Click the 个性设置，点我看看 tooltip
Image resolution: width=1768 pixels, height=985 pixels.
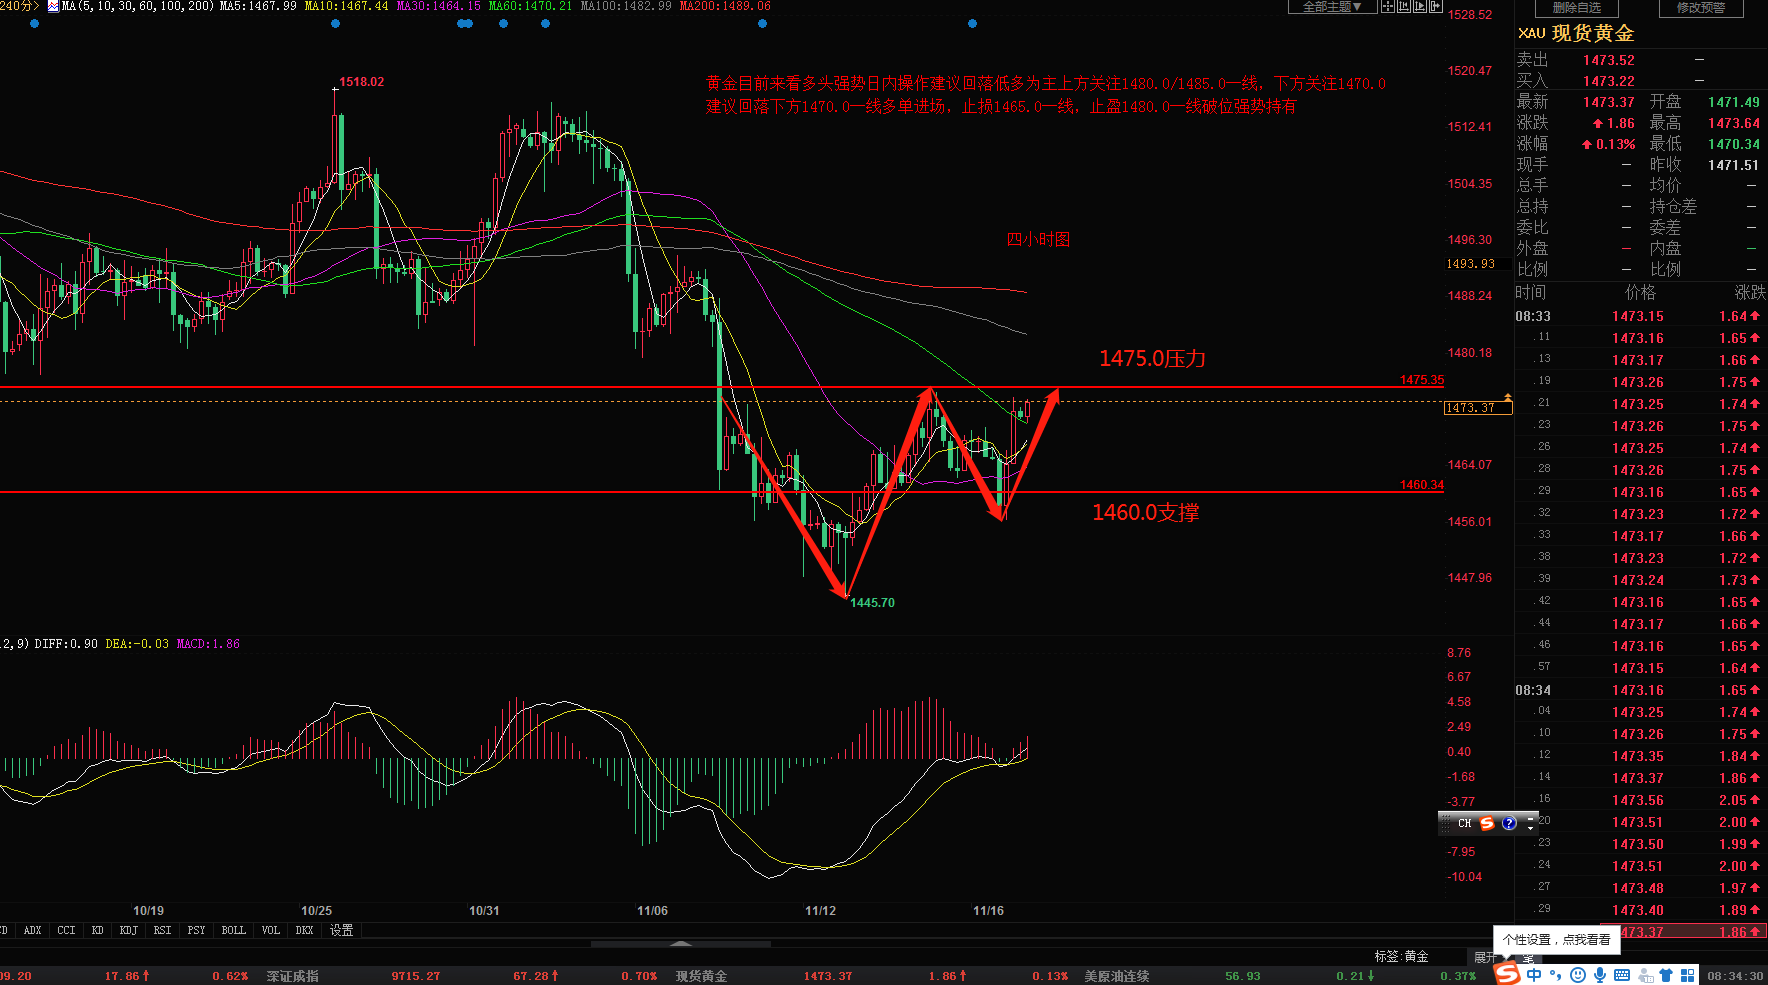coord(1556,939)
